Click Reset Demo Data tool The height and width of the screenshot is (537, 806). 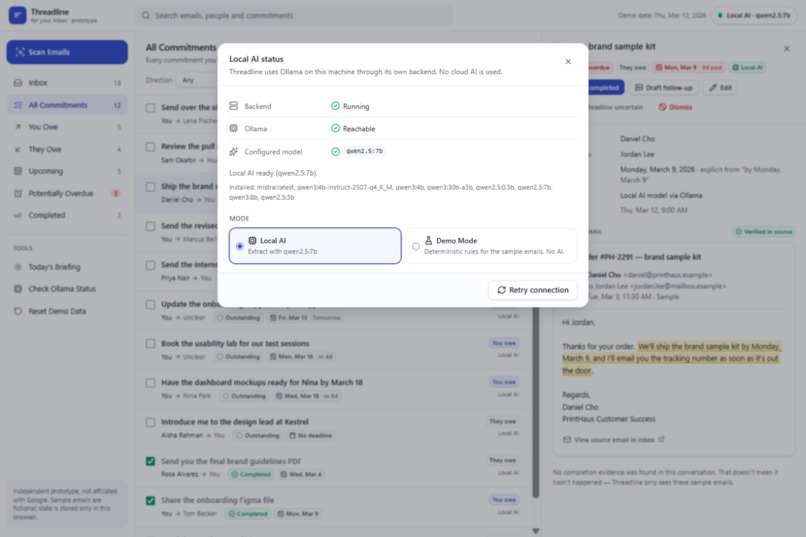point(67,311)
